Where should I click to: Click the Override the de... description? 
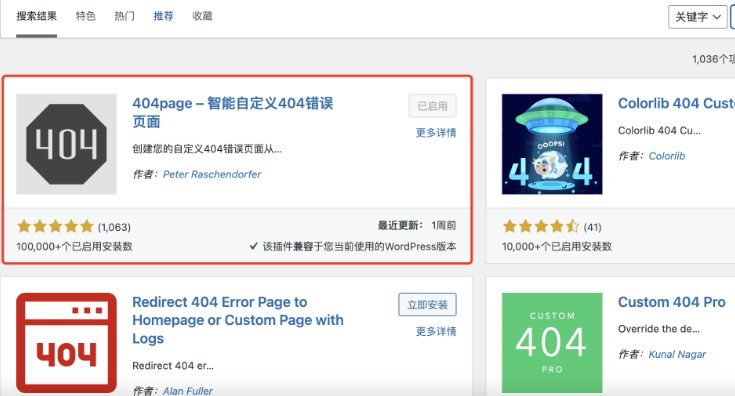659,329
